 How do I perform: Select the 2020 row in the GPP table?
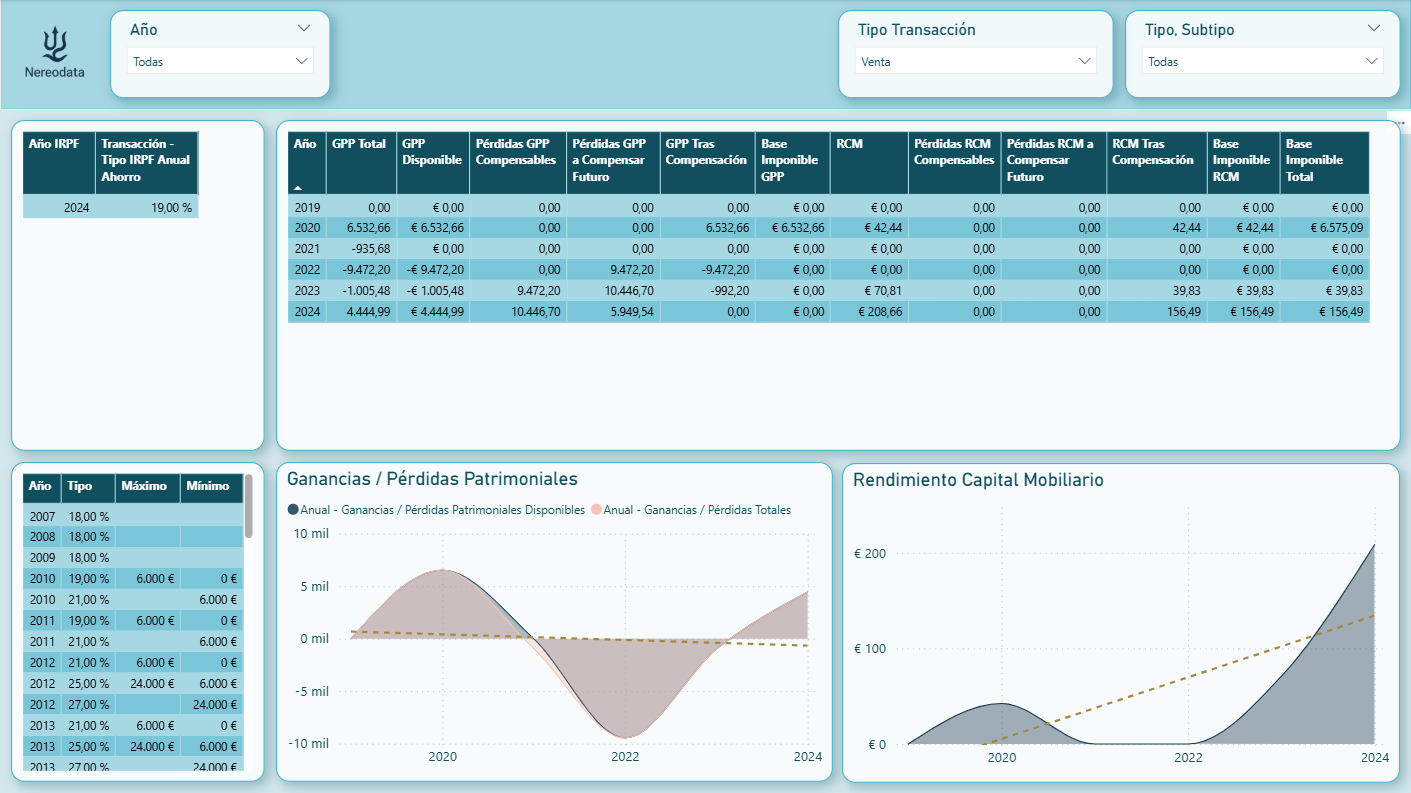(x=600, y=227)
